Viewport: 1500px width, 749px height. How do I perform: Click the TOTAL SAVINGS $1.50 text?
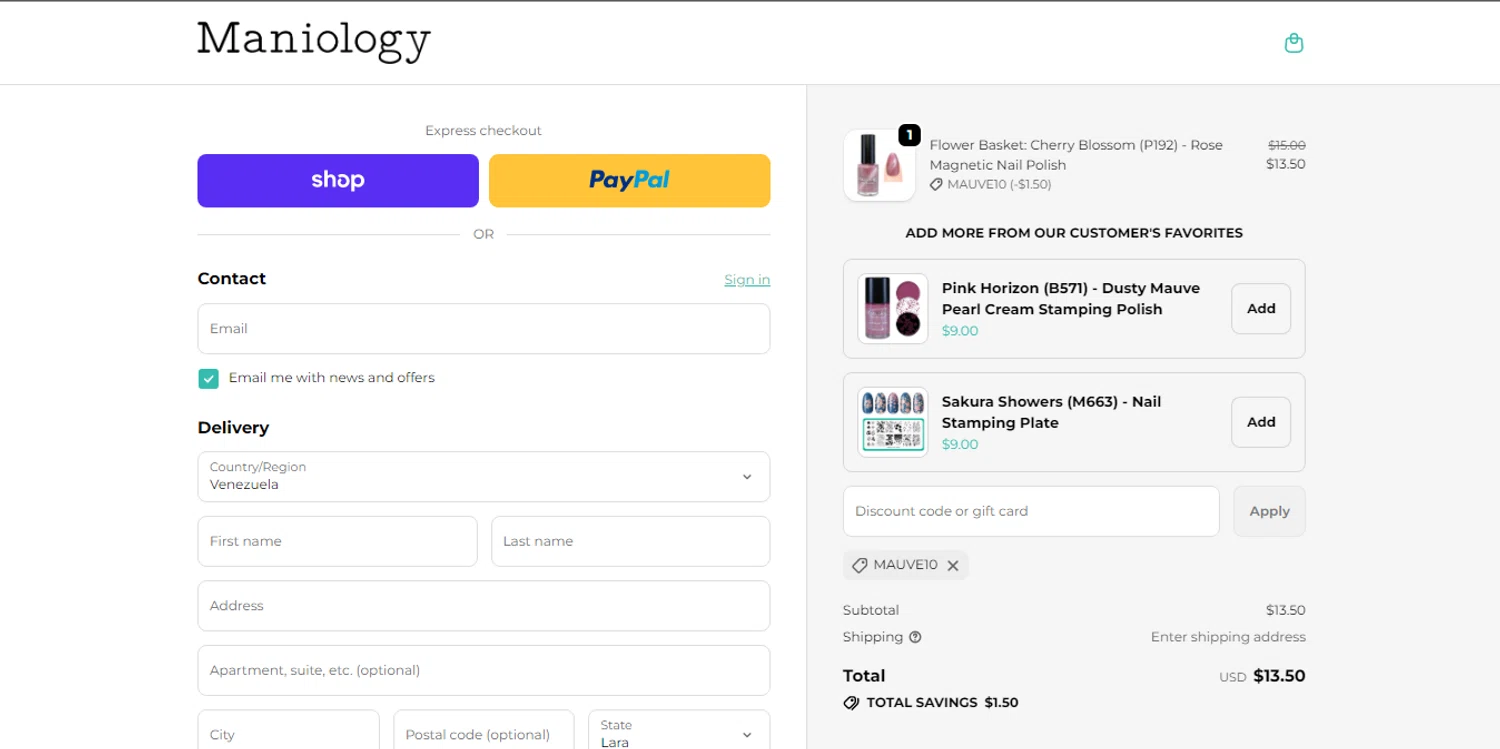pos(942,703)
